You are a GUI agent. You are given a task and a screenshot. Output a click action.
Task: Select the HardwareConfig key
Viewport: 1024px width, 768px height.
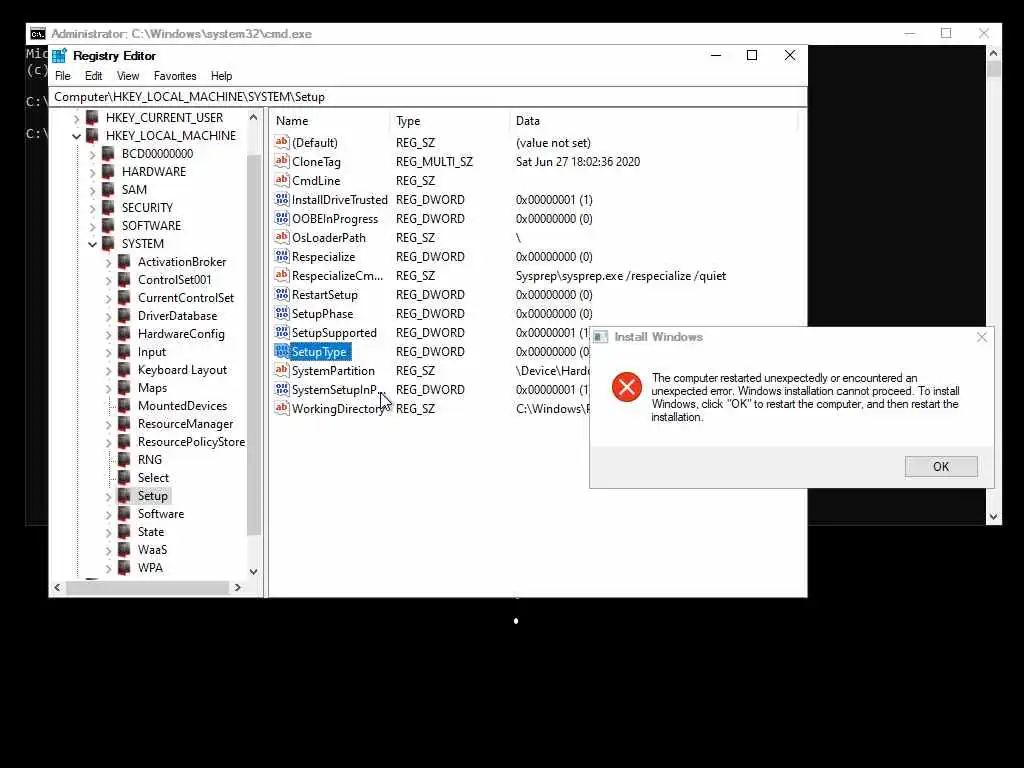pyautogui.click(x=181, y=334)
